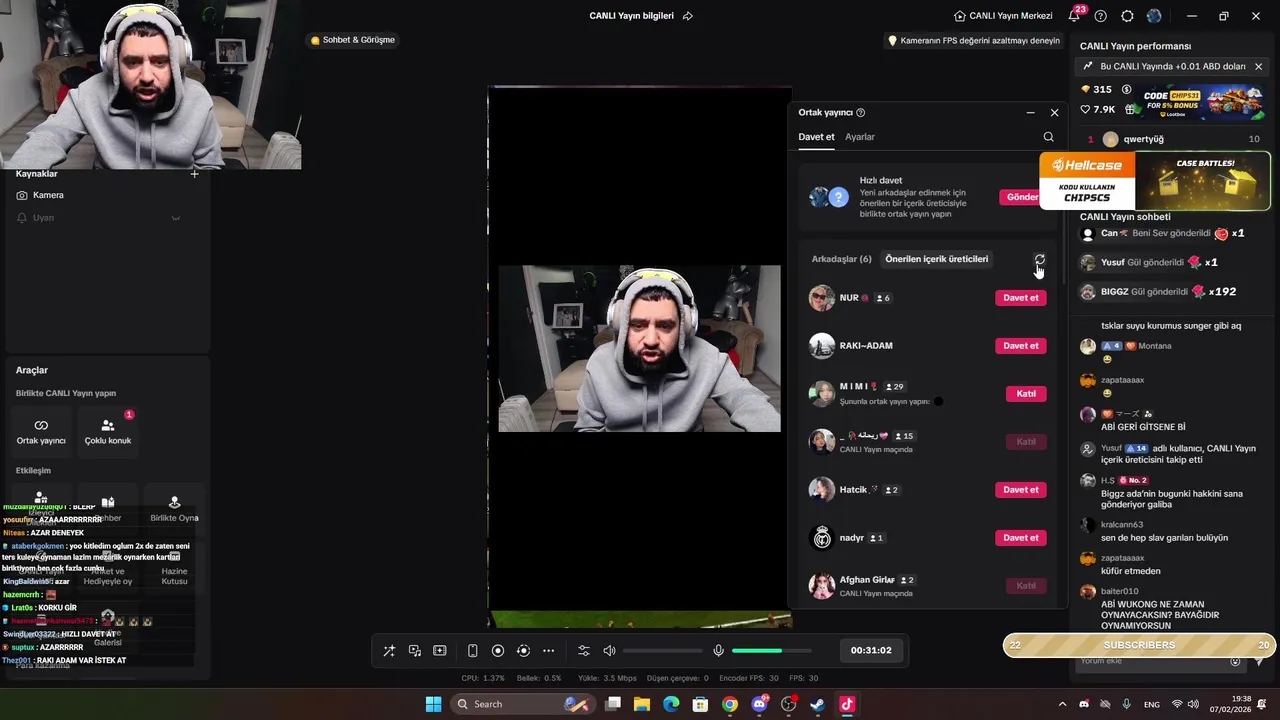Mute the microphone
1280x720 pixels.
click(x=718, y=651)
